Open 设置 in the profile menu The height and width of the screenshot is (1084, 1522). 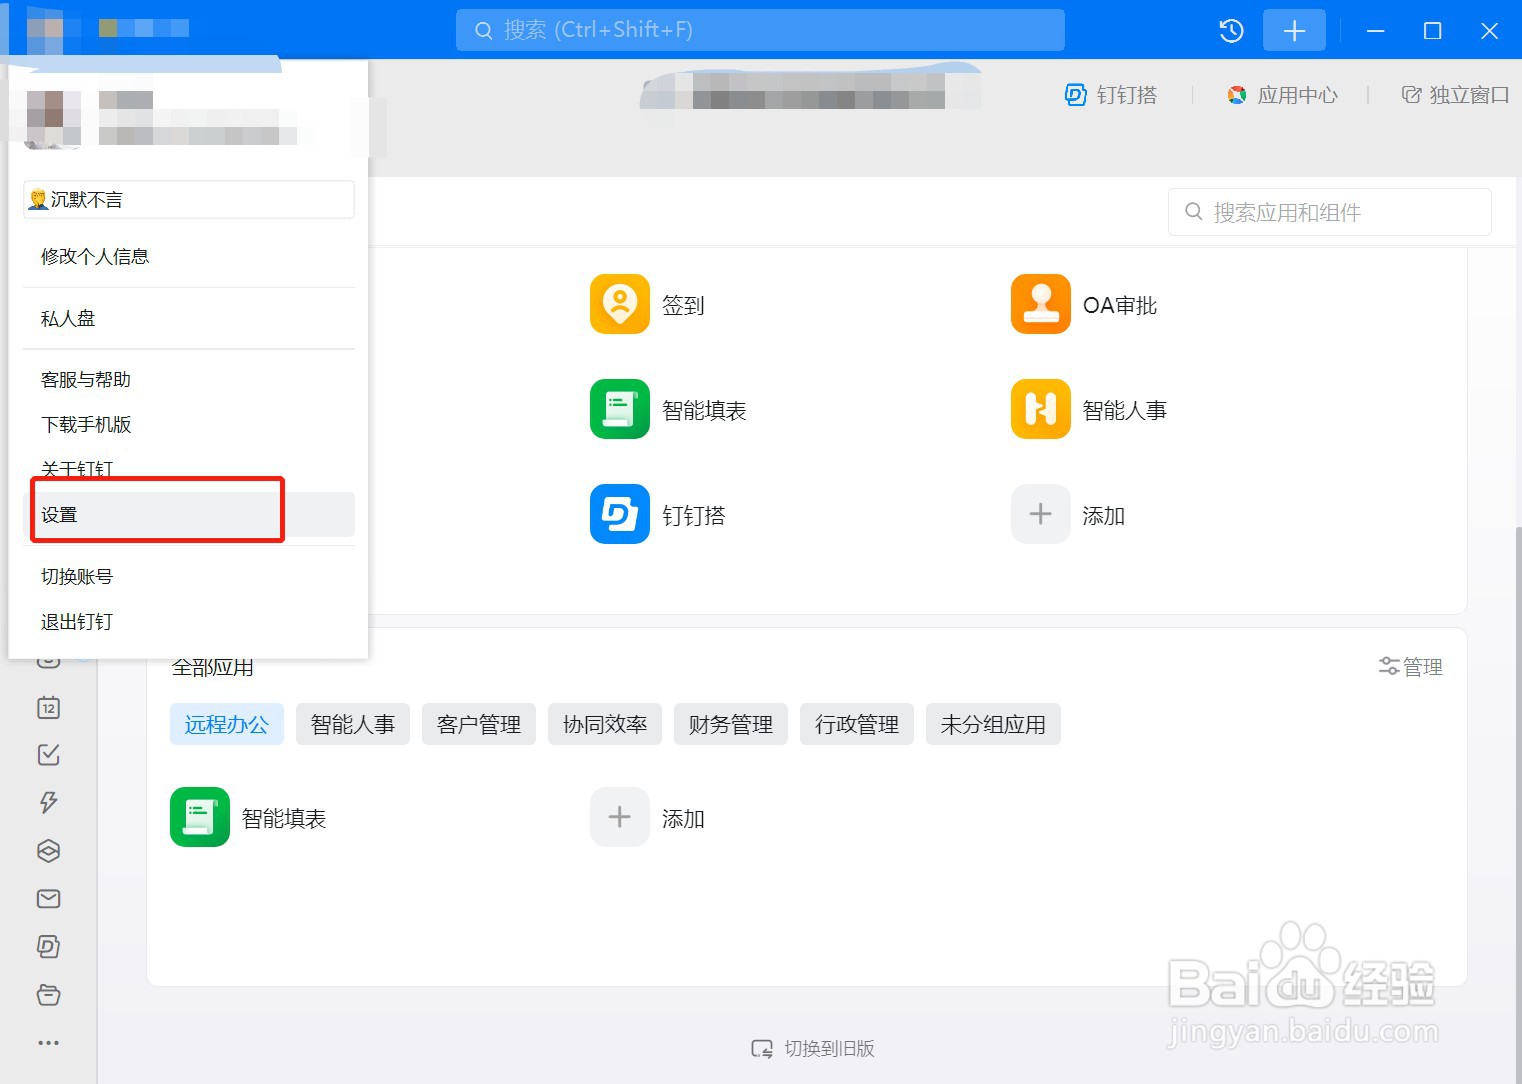point(189,515)
